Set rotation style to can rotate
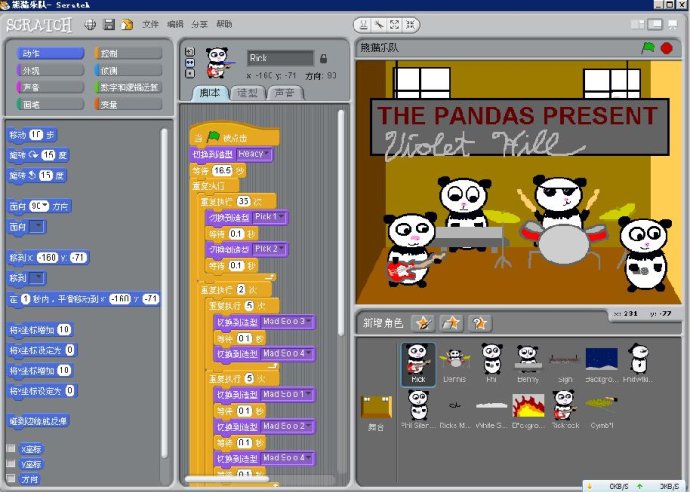The image size is (690, 492). click(190, 52)
